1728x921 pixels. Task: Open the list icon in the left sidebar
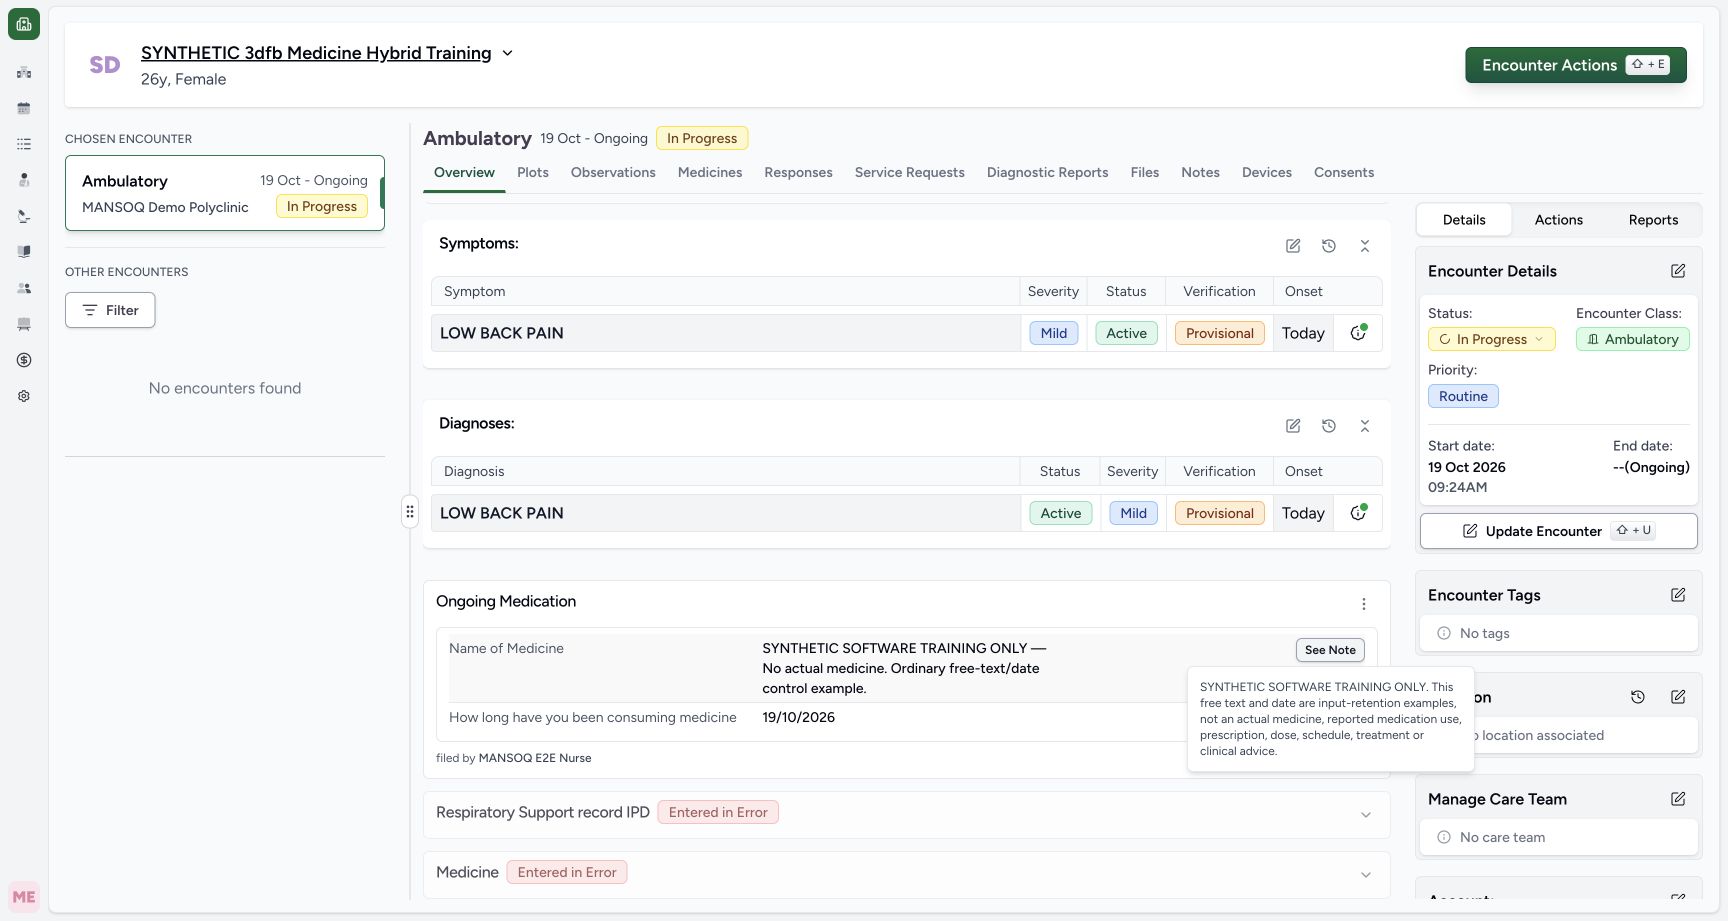(24, 144)
